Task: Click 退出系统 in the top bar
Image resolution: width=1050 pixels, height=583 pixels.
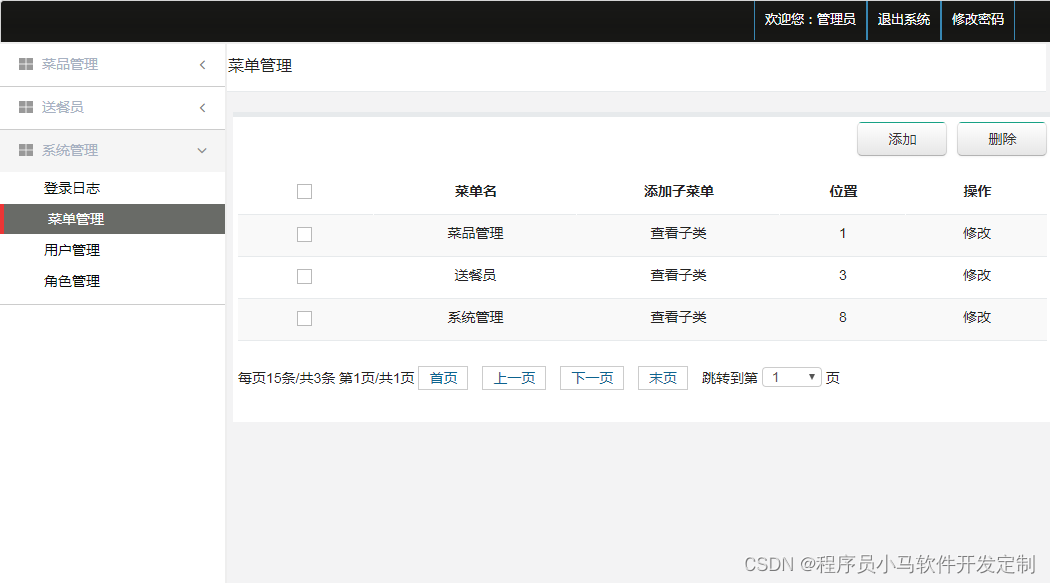Action: [x=903, y=19]
